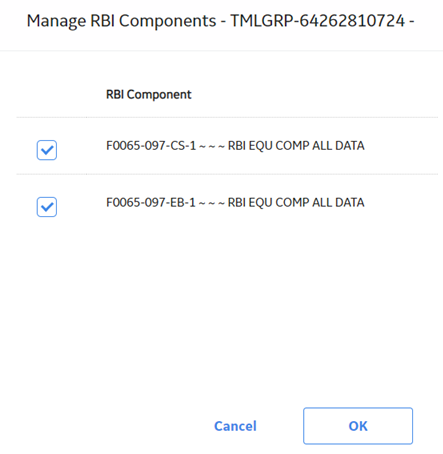Toggle the blue checkmark beside CS-1 component
The image size is (443, 454).
47,150
